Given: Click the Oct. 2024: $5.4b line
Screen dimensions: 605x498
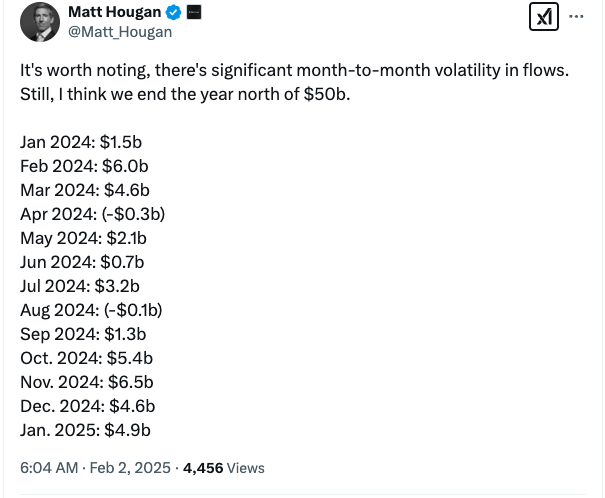Looking at the screenshot, I should click(86, 358).
